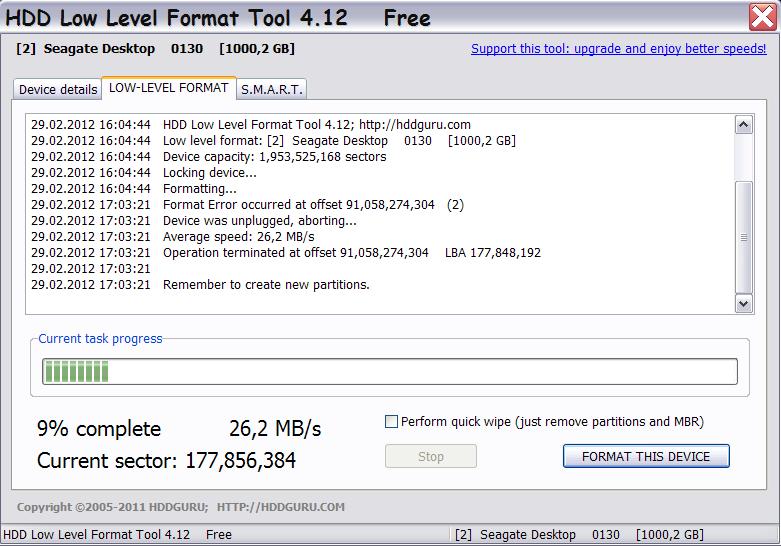Click 'Device capacity: 1,953,525,168 sectors' line
The height and width of the screenshot is (546, 781).
point(209,156)
